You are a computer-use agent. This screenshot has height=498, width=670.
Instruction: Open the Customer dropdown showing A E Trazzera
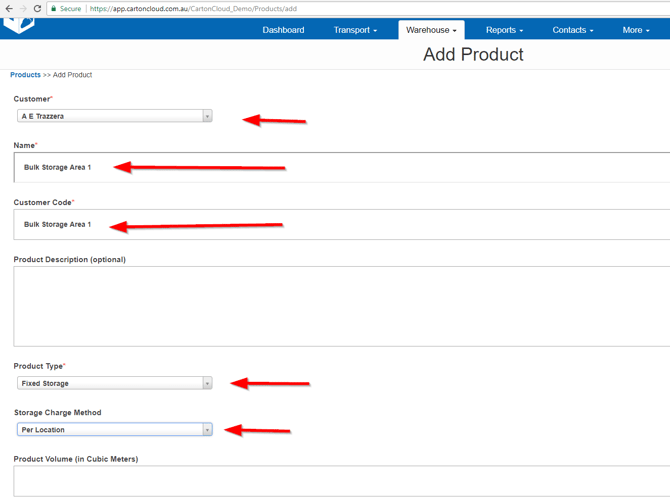pyautogui.click(x=114, y=116)
